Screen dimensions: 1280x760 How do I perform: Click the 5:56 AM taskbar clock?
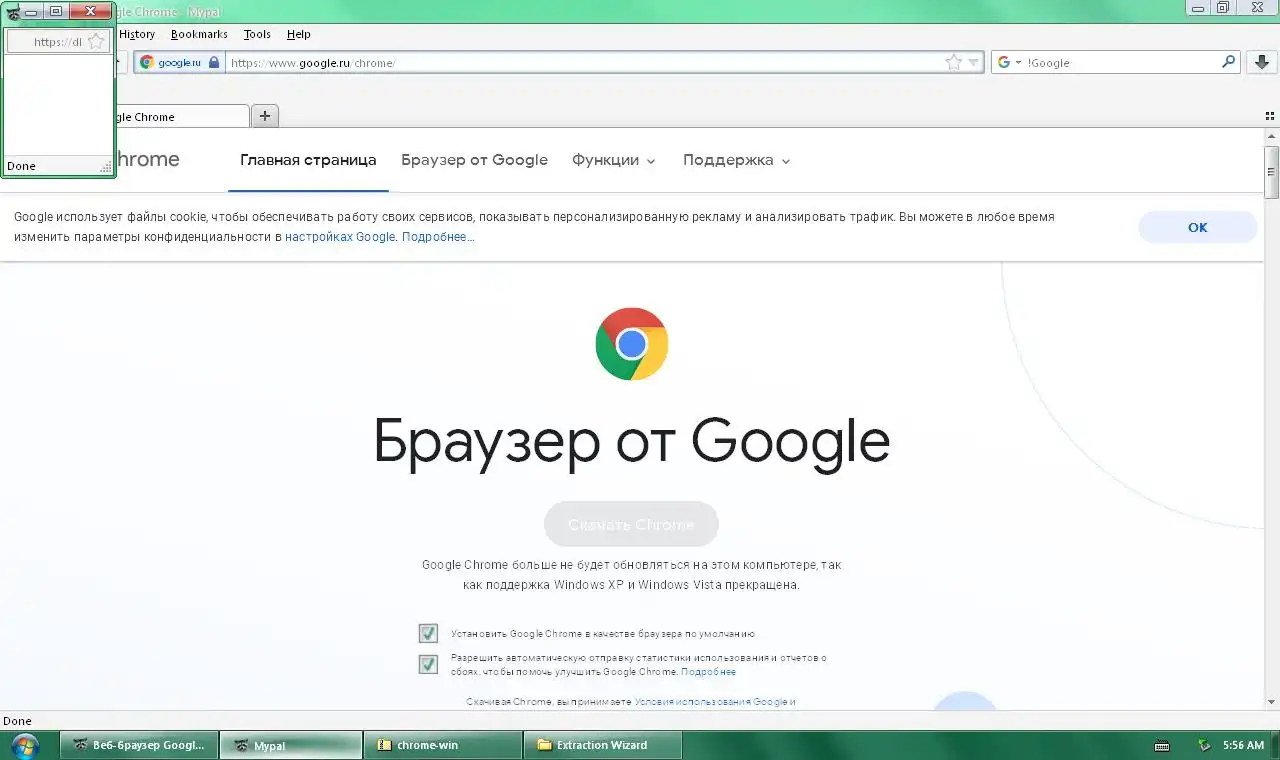1244,746
